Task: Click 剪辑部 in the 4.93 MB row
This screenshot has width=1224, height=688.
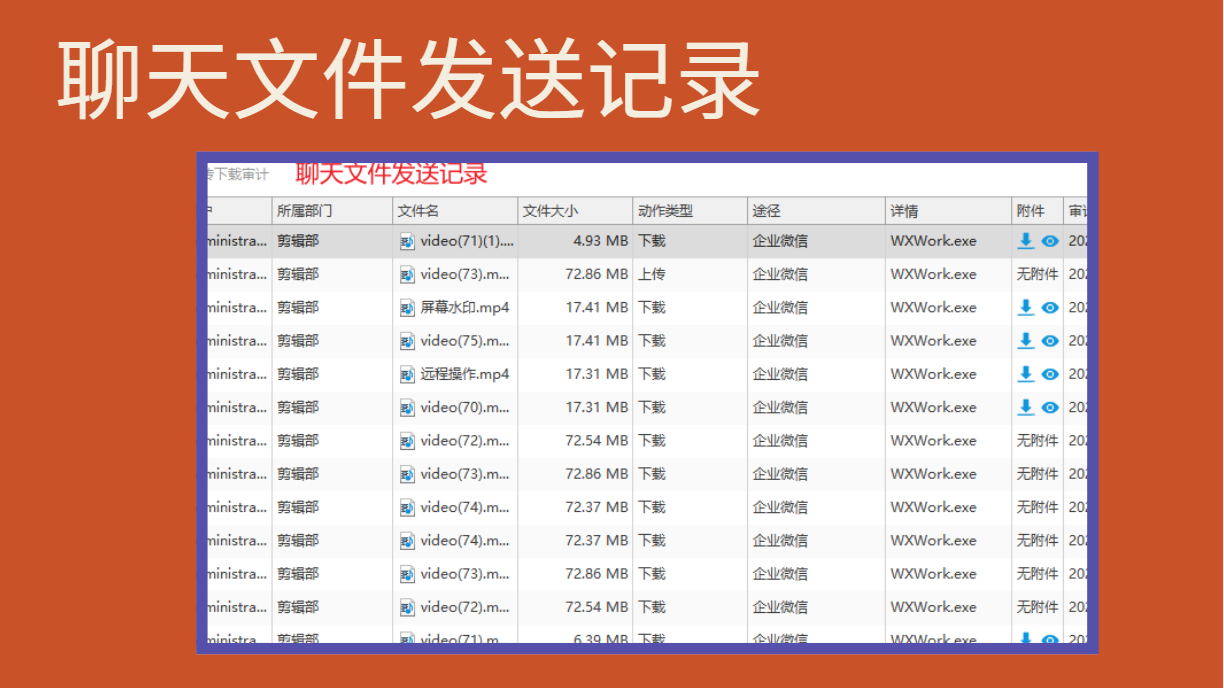Action: click(298, 241)
